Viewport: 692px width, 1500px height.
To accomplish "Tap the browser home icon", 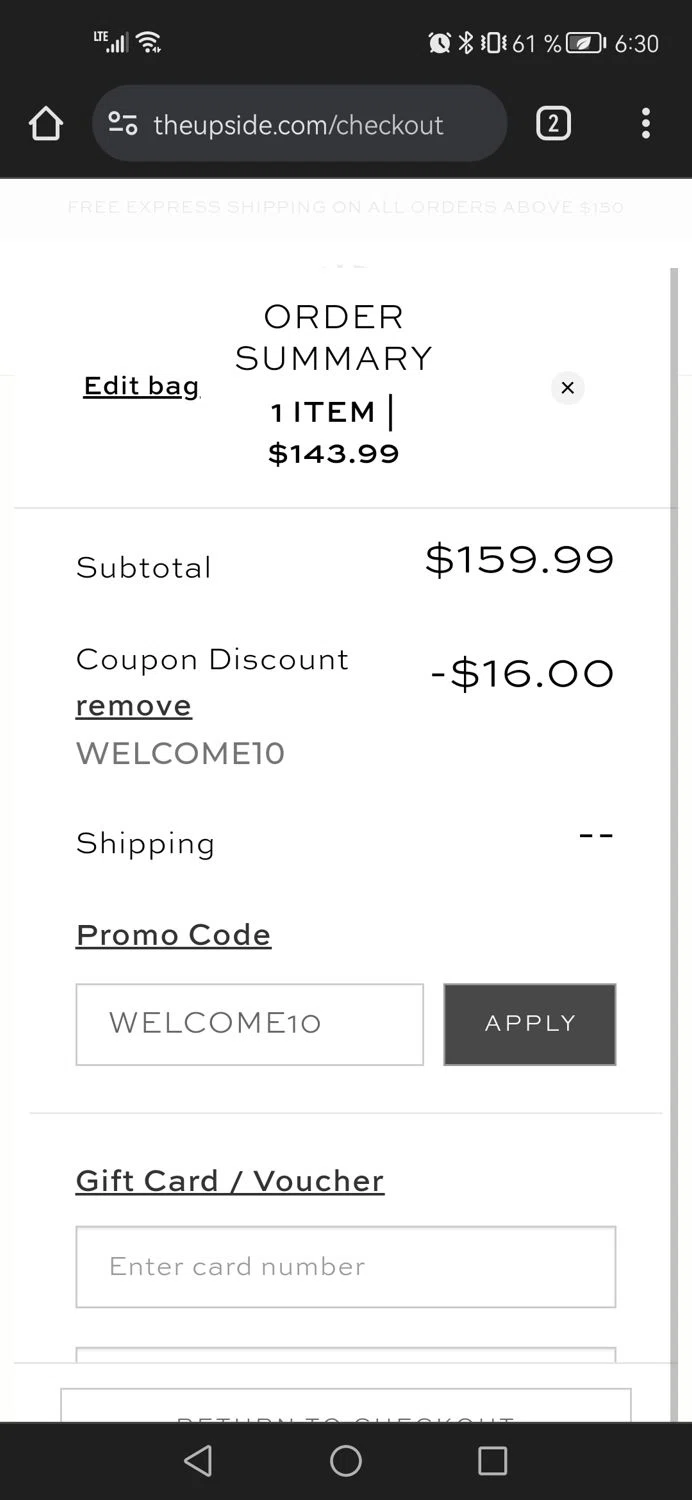I will [46, 124].
